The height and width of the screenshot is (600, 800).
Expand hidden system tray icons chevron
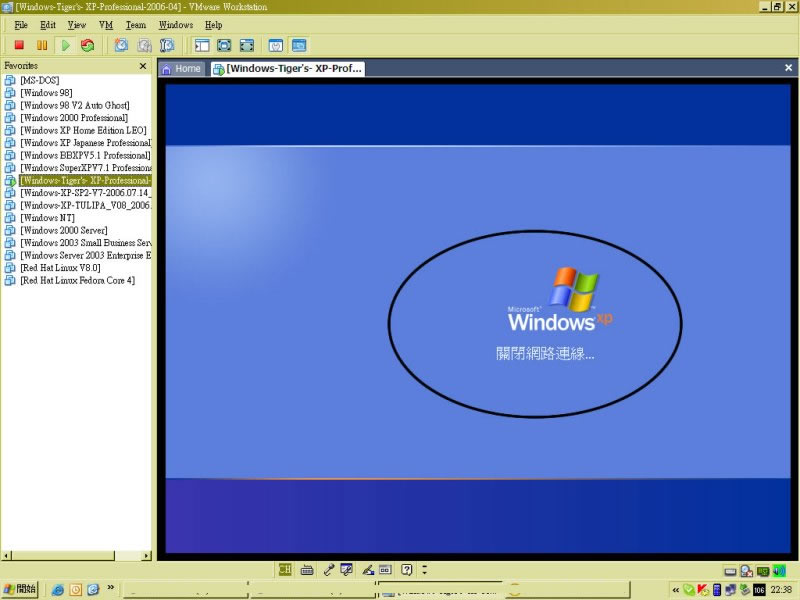point(676,590)
